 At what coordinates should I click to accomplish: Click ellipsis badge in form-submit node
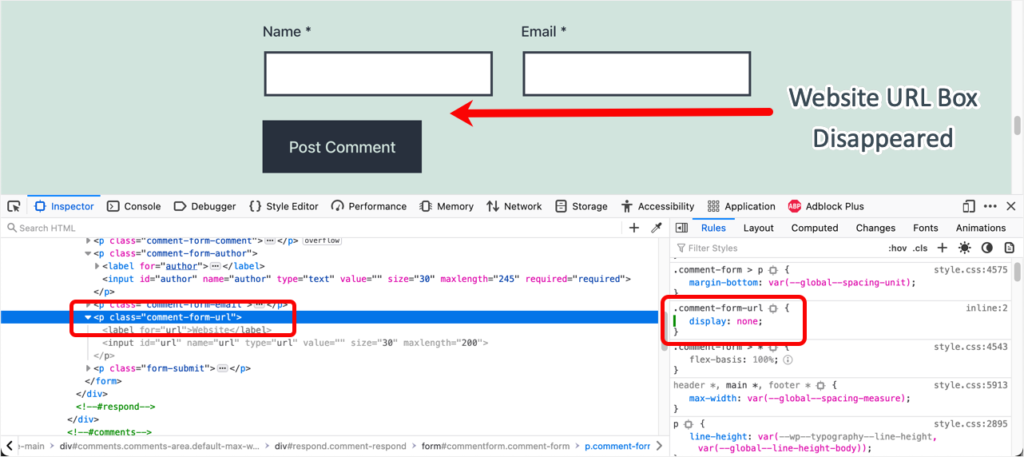[x=221, y=368]
